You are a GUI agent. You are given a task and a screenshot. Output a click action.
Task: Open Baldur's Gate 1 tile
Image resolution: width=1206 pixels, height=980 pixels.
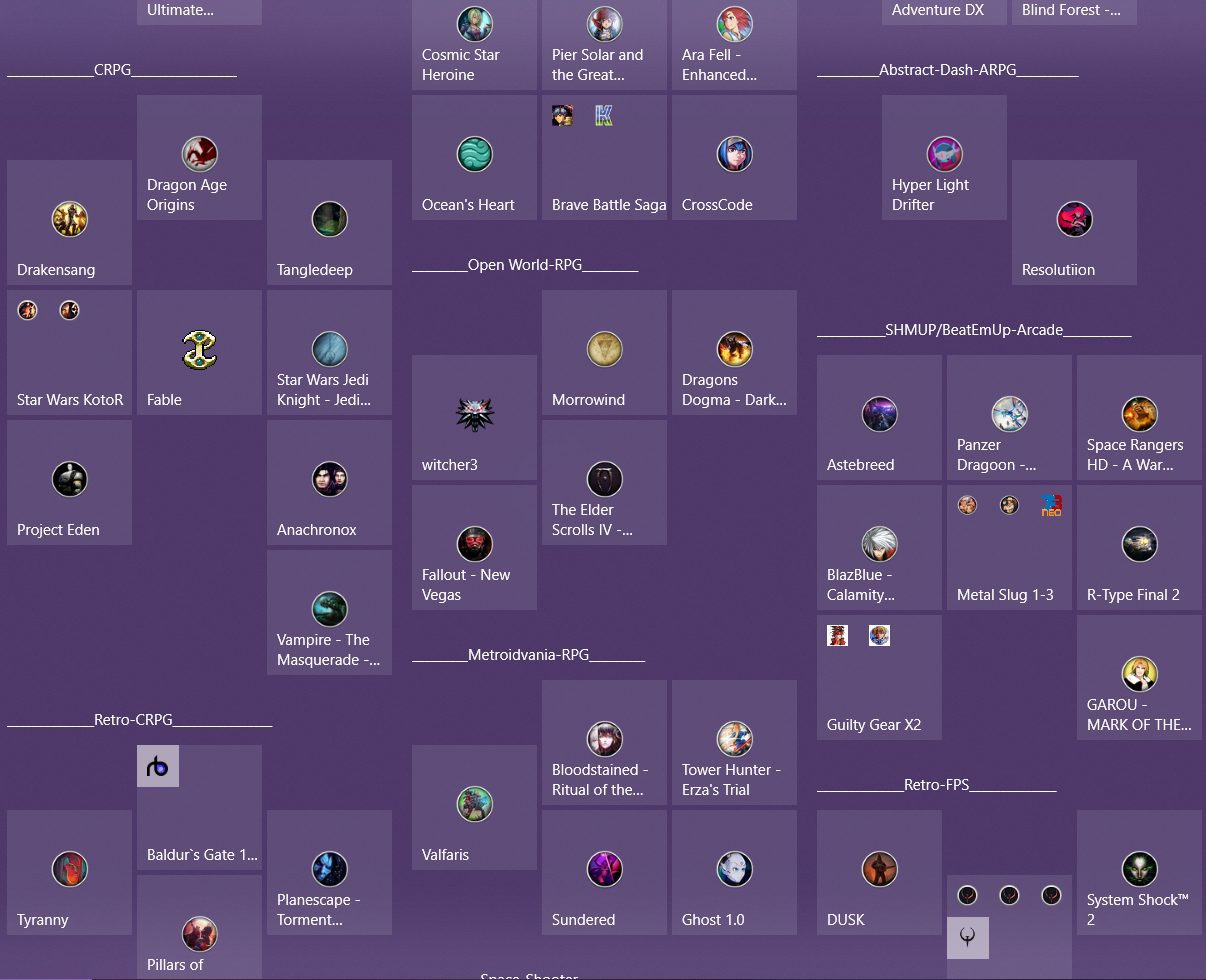(x=199, y=807)
